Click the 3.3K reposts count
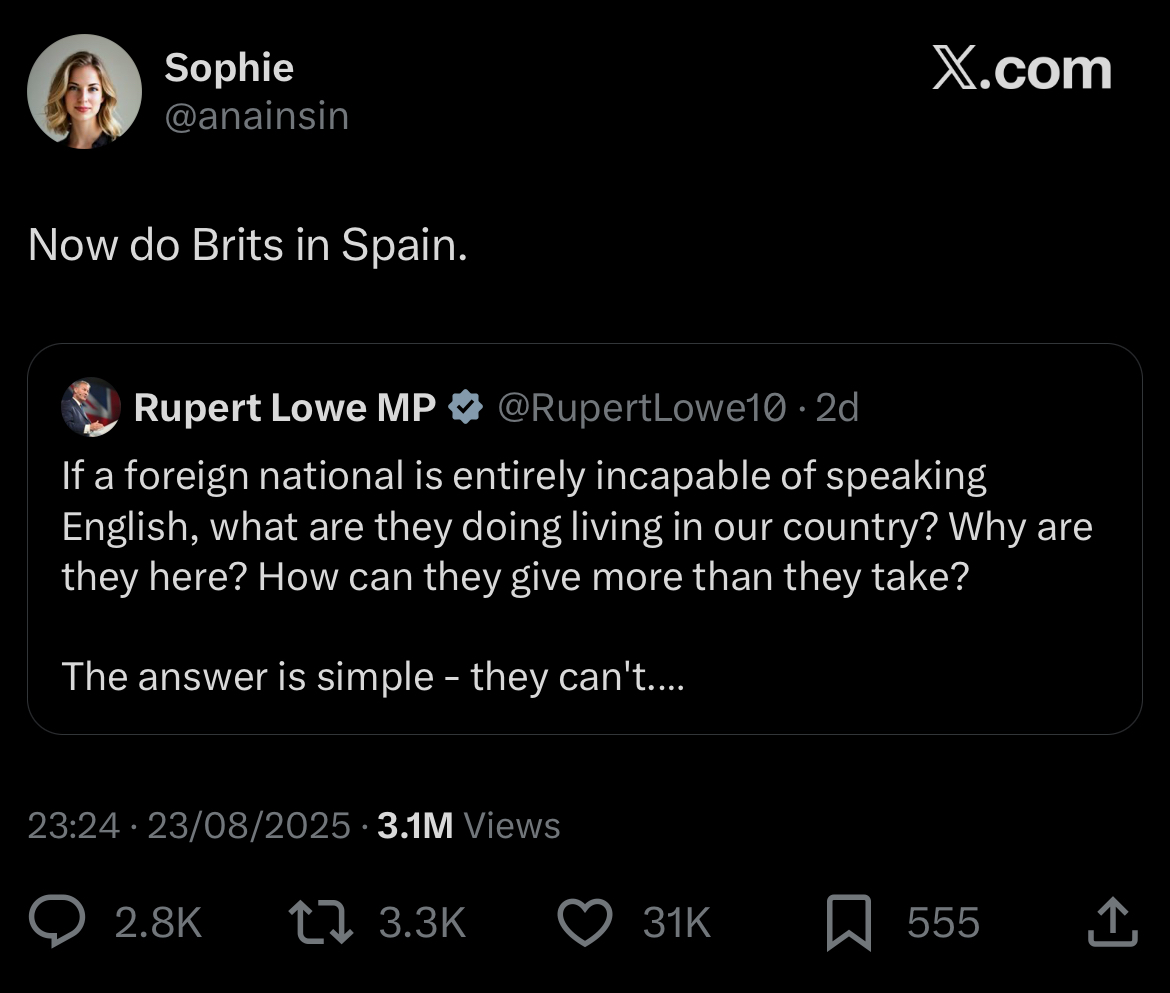 point(423,923)
